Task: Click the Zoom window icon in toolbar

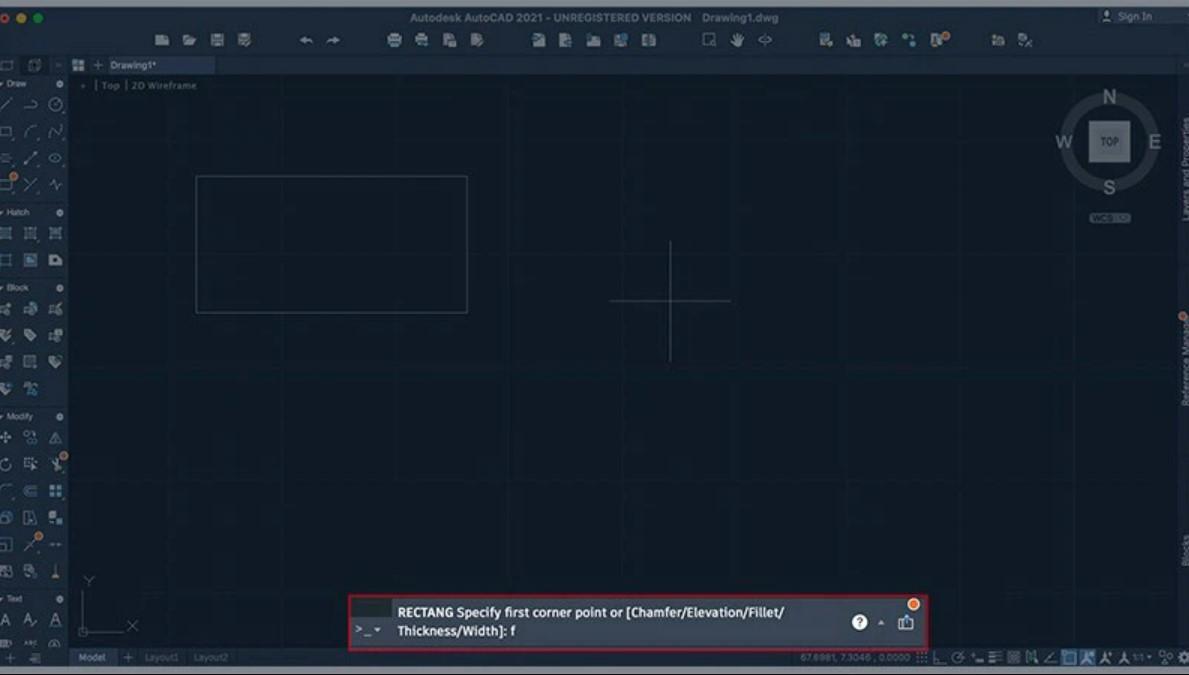Action: (x=709, y=39)
